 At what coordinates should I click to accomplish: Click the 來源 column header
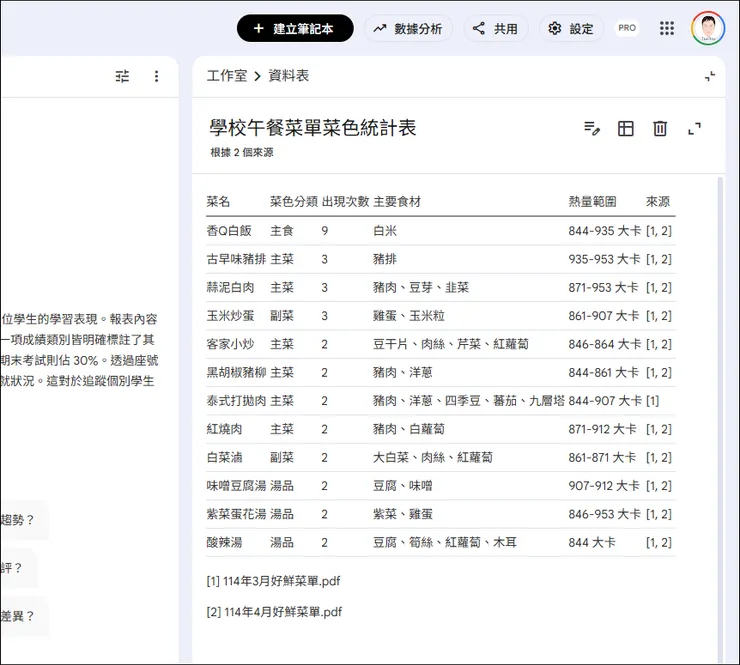tap(658, 202)
